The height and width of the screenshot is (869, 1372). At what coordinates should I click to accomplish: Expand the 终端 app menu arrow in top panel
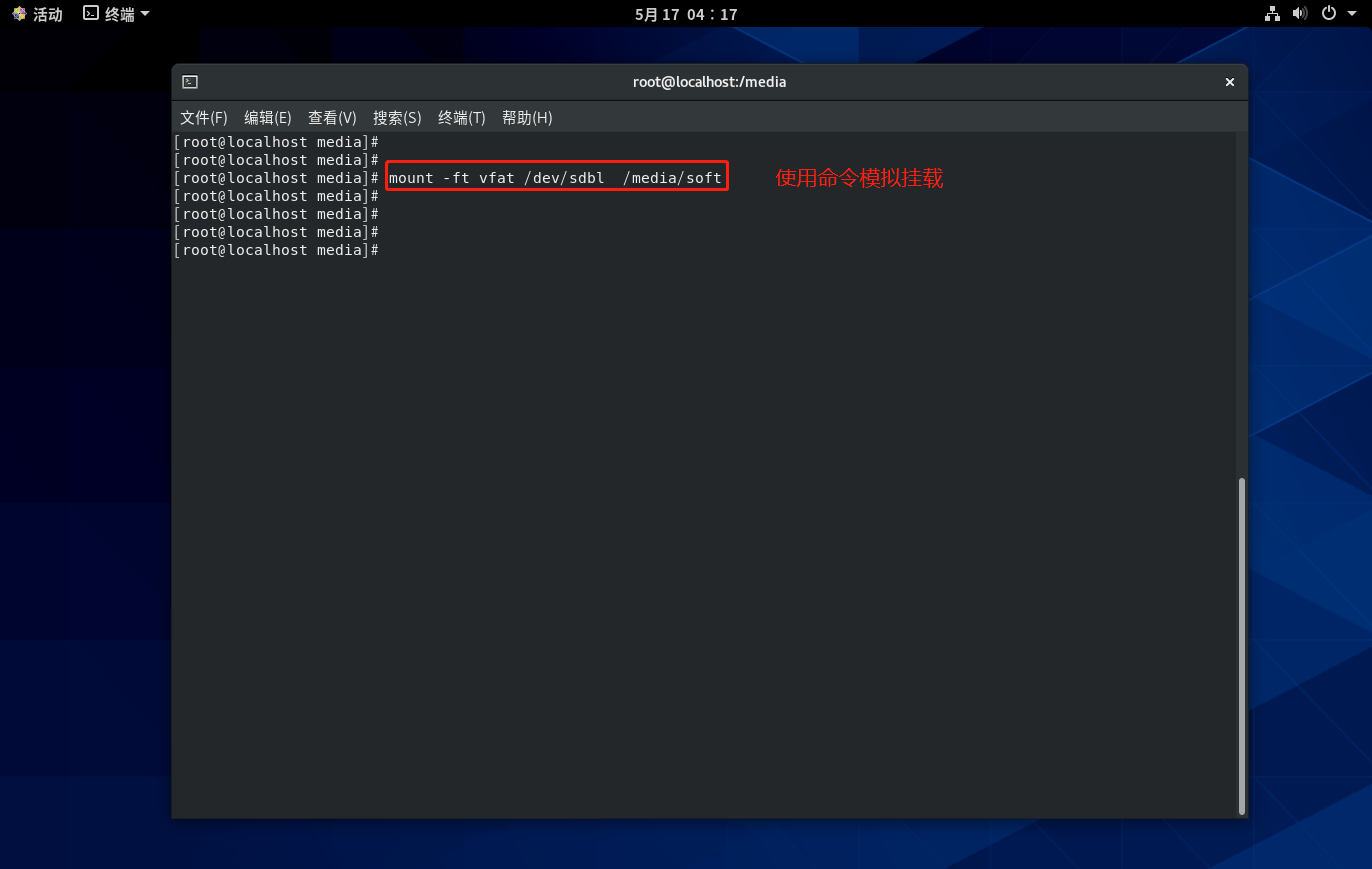click(145, 14)
